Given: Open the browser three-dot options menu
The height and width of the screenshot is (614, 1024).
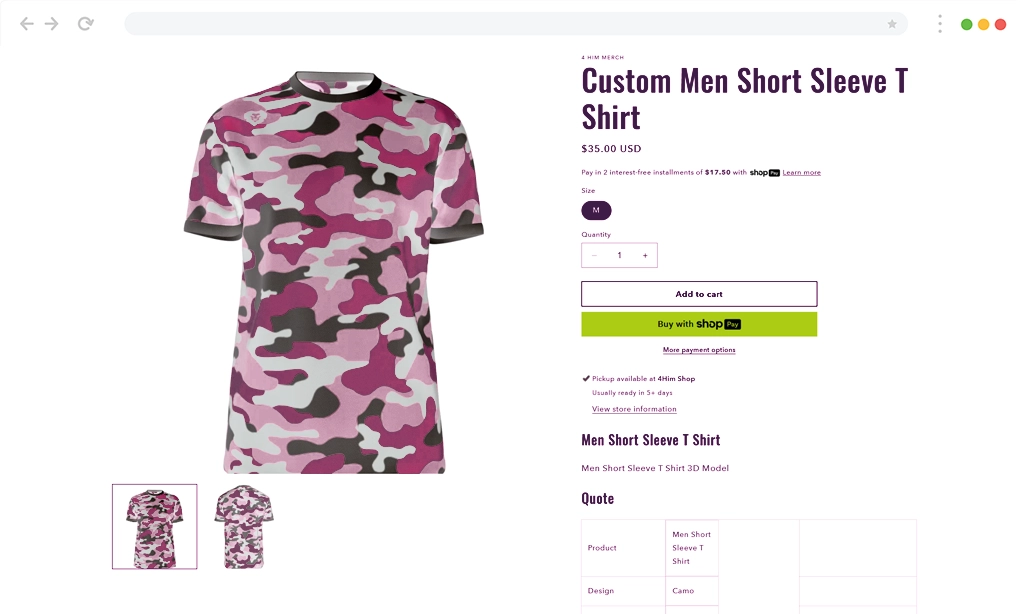Looking at the screenshot, I should point(938,23).
